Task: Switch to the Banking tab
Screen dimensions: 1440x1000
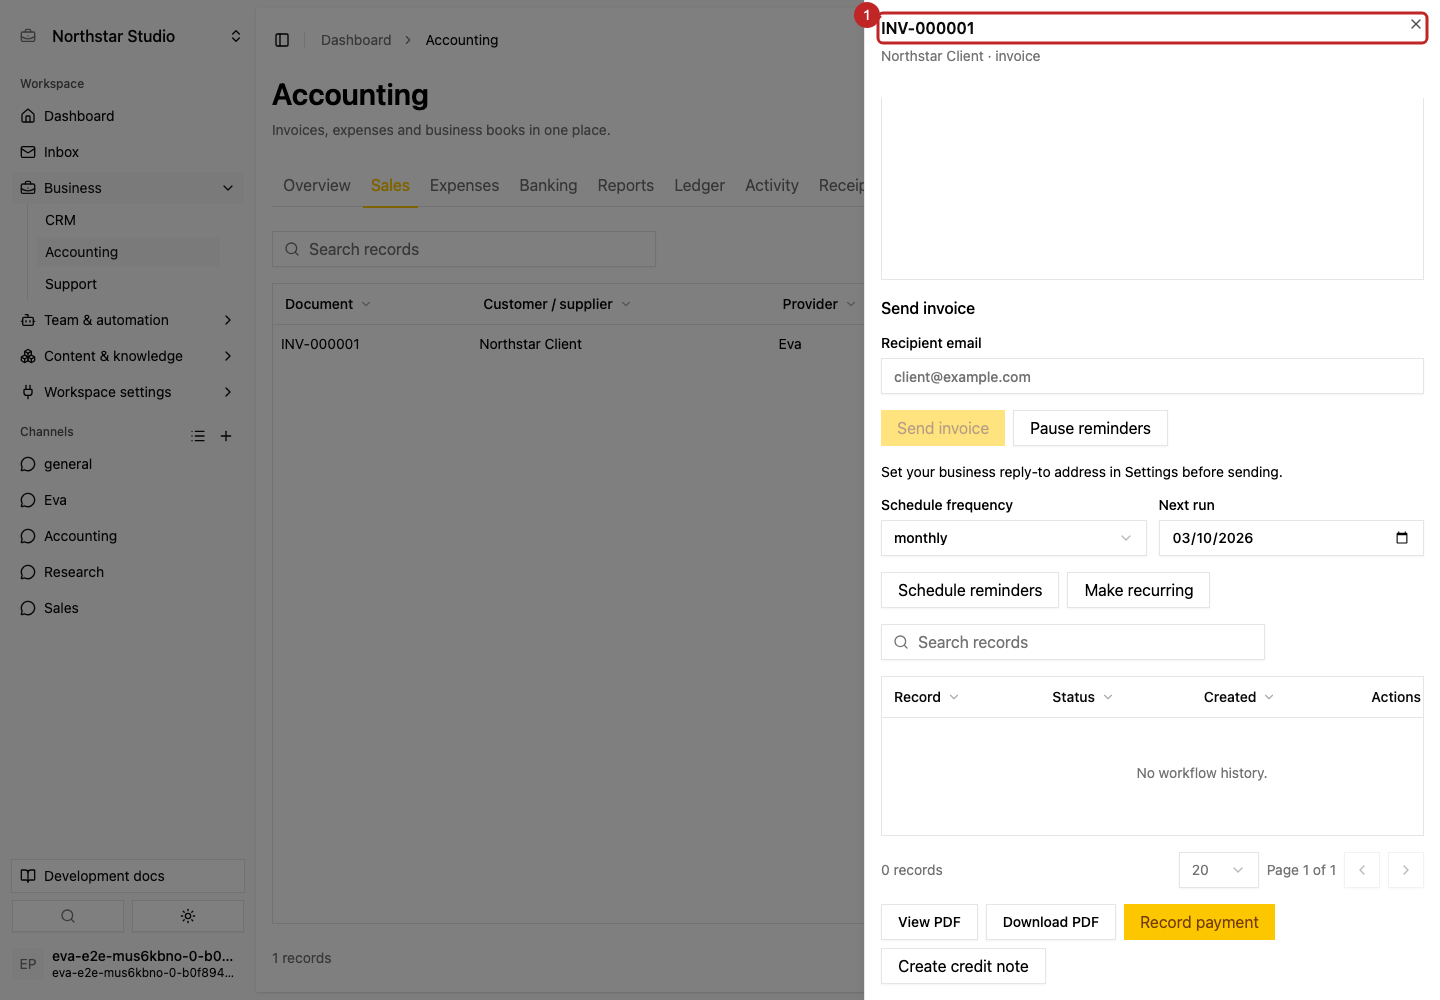Action: pos(548,186)
